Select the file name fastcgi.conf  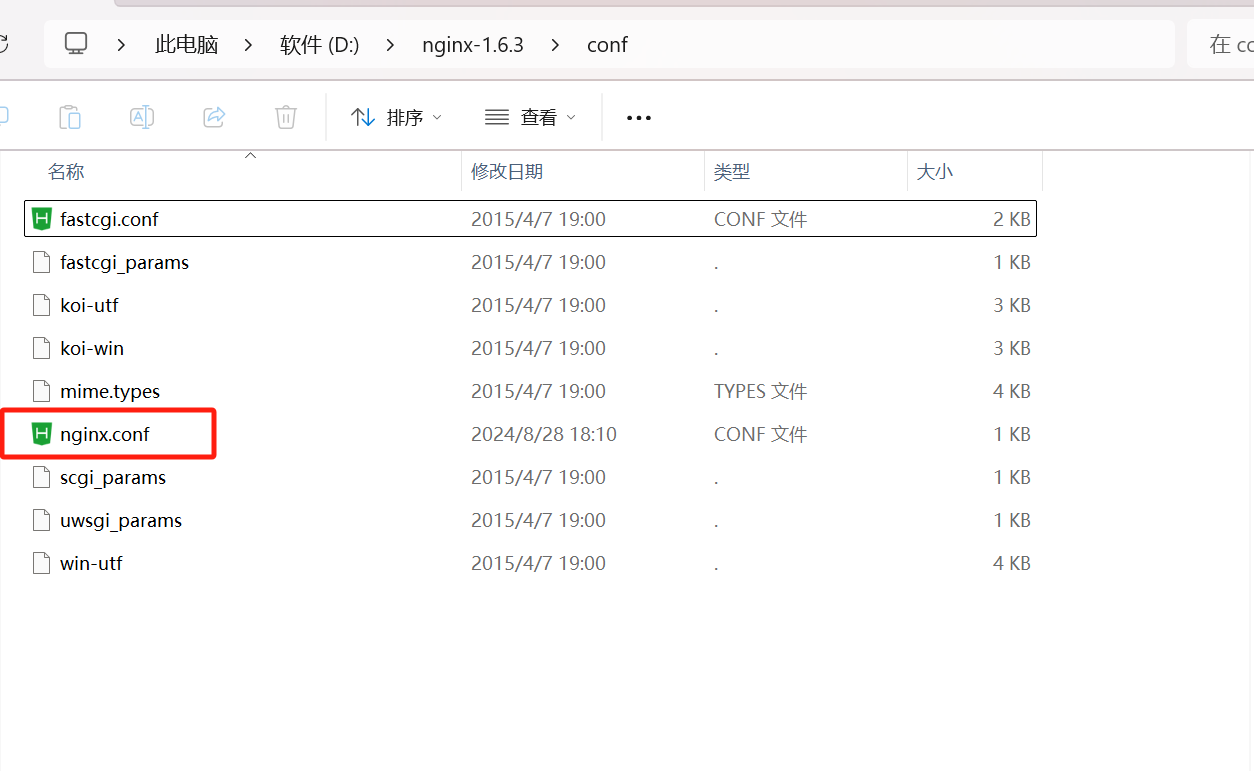coord(109,219)
